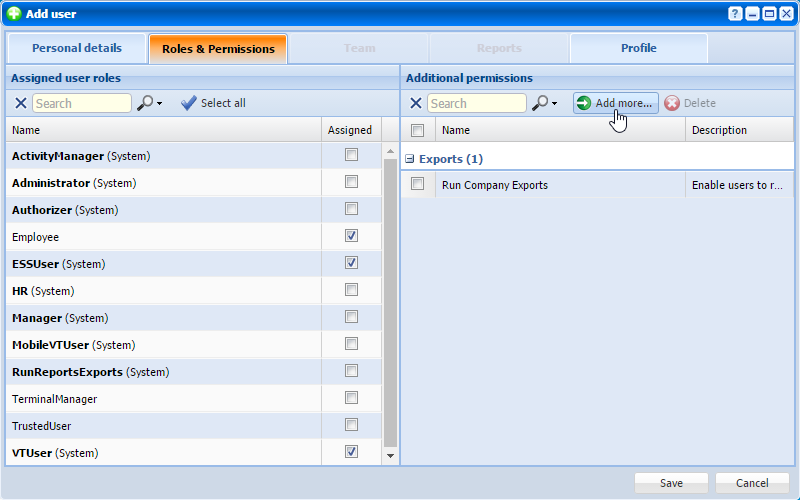Uncheck the Employee role checkbox
The width and height of the screenshot is (800, 500).
pos(351,236)
